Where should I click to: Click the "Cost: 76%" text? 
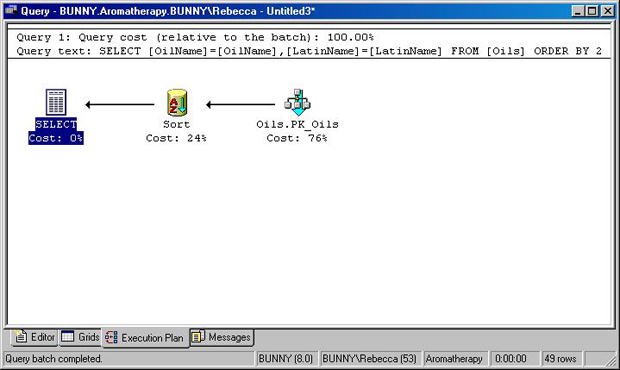coord(297,138)
